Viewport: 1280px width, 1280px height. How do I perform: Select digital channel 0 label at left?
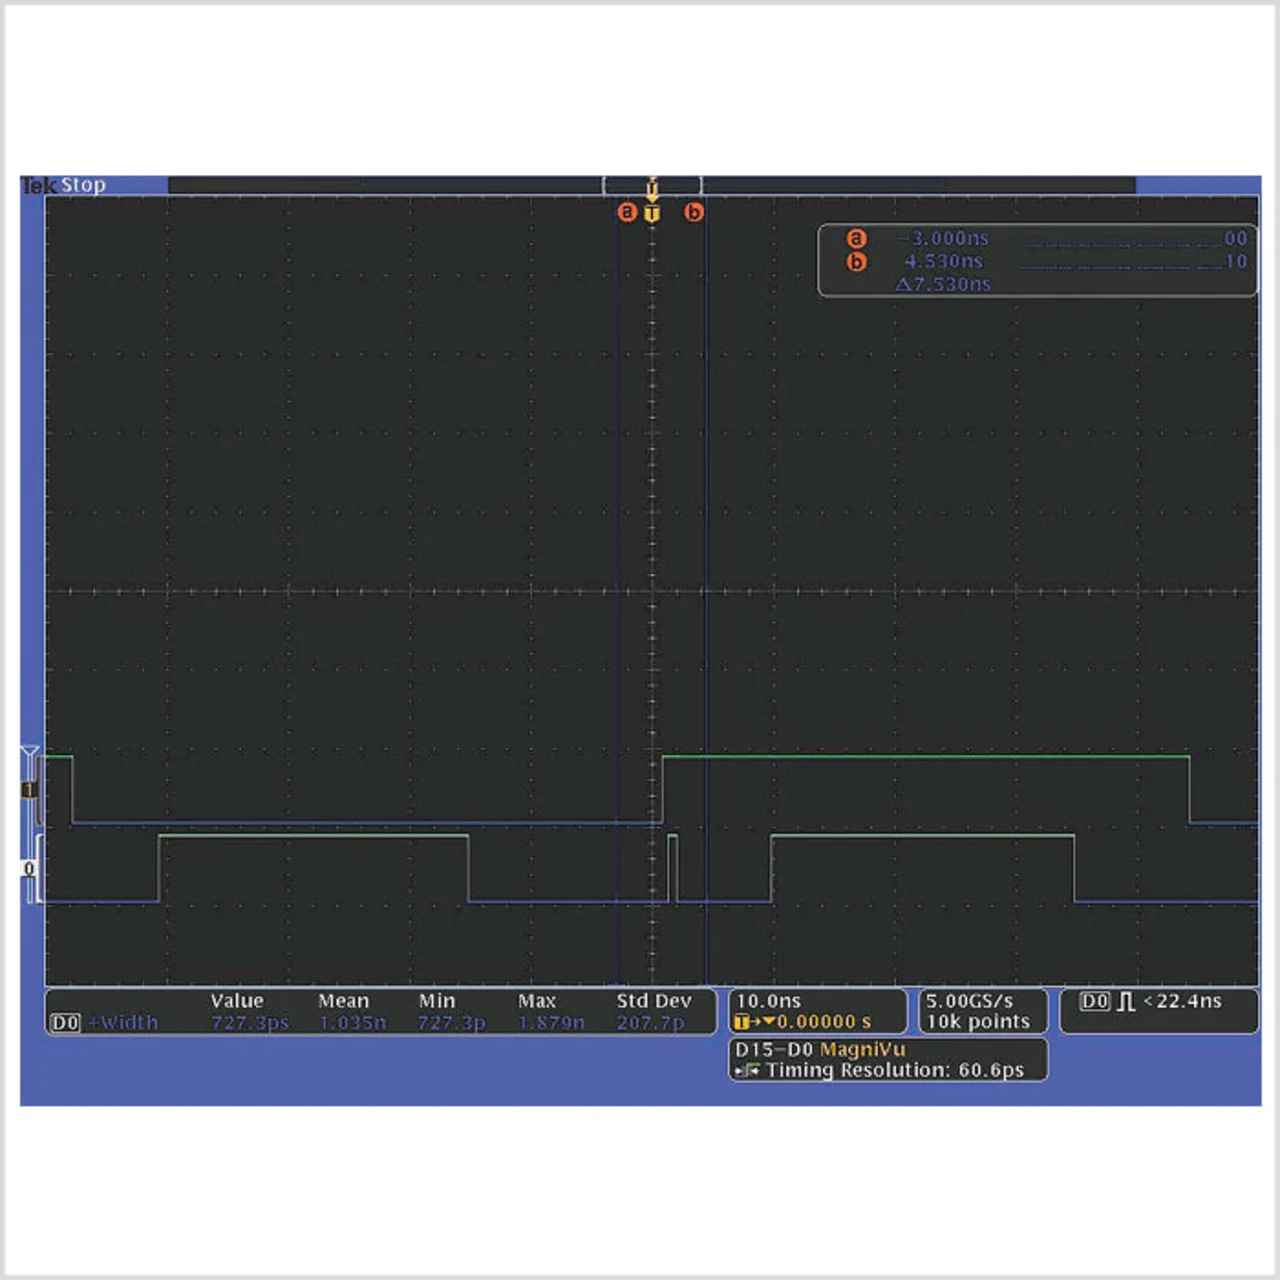click(x=29, y=868)
